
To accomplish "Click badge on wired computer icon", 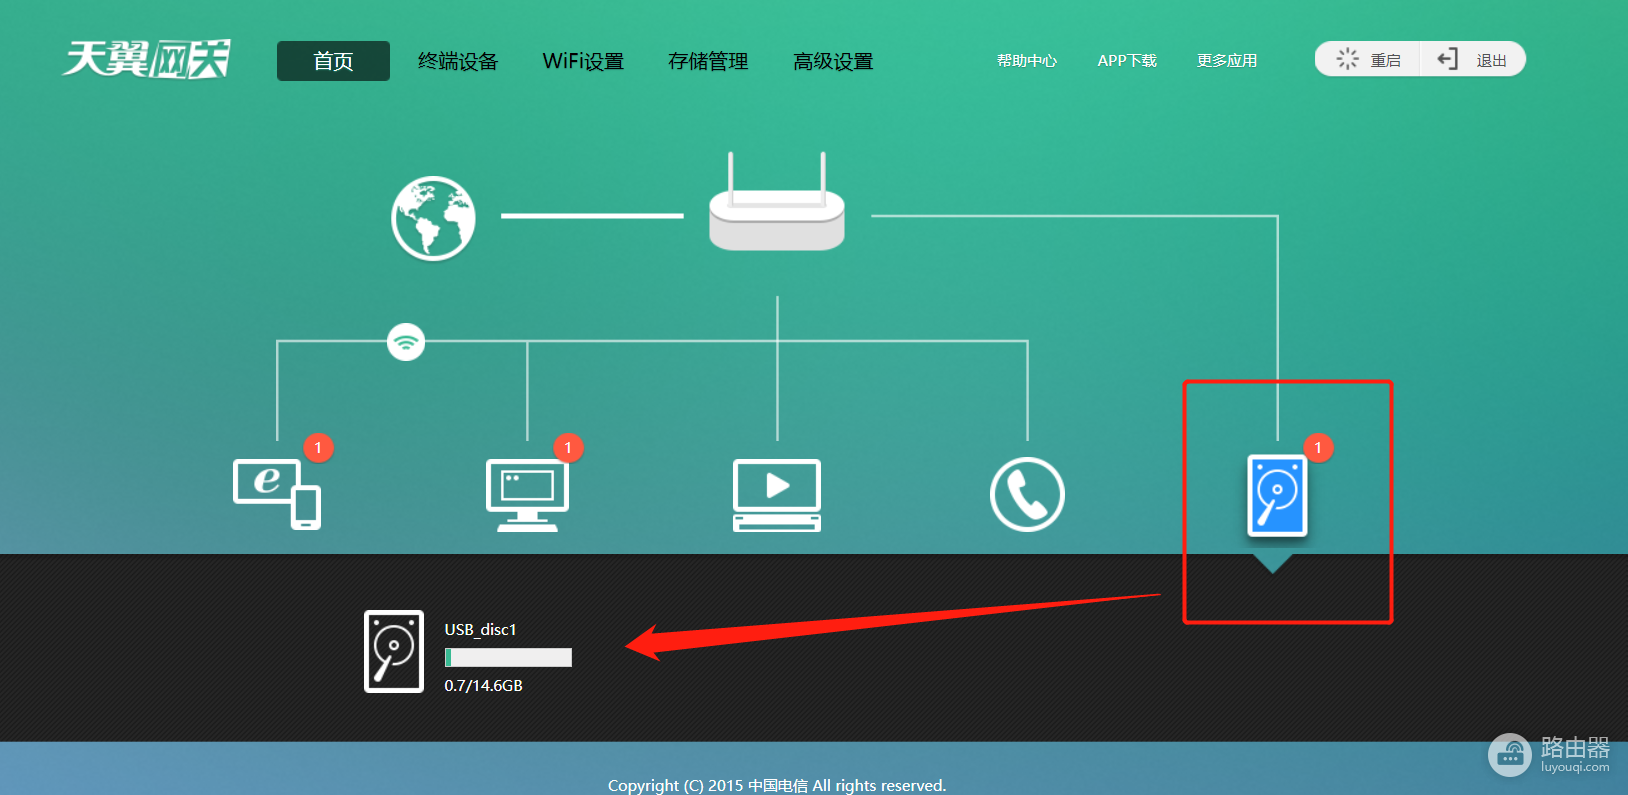I will pyautogui.click(x=568, y=447).
